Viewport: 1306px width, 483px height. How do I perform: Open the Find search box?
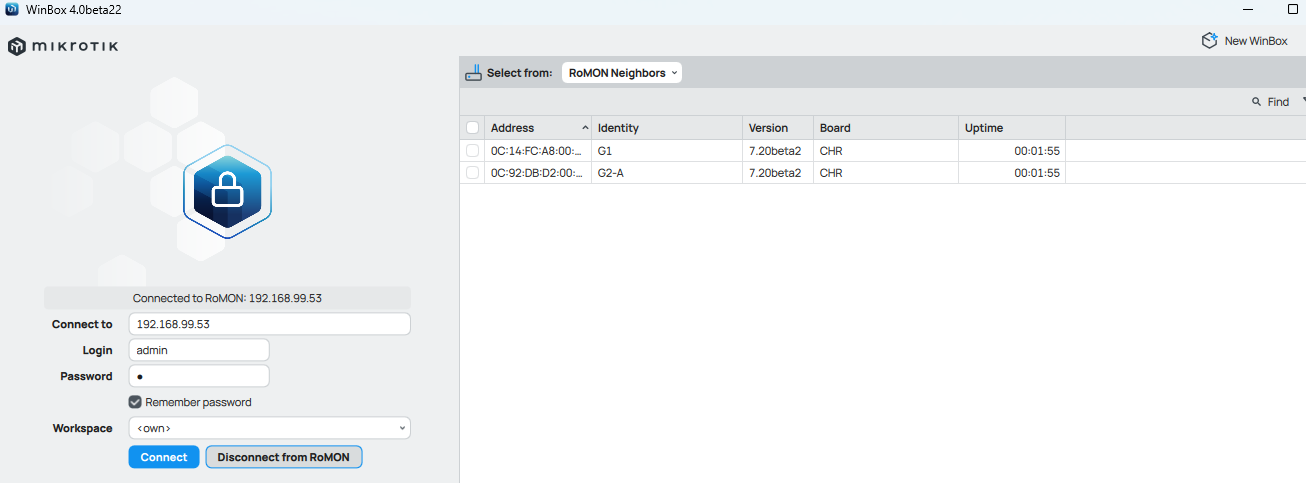[1270, 102]
